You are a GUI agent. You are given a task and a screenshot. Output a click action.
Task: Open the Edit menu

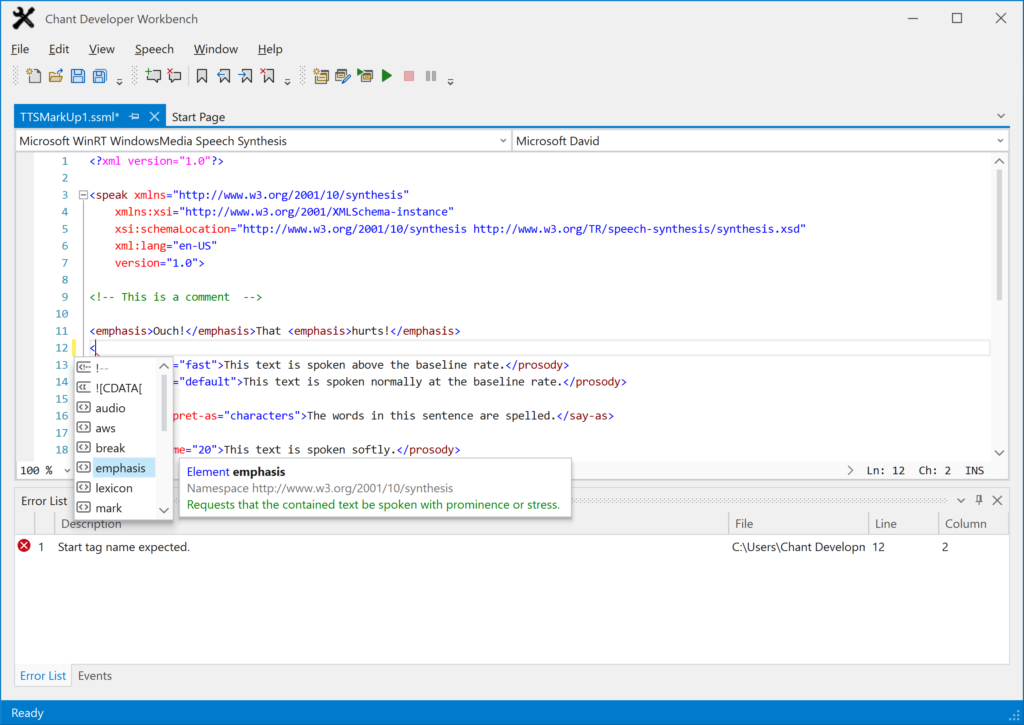point(59,49)
